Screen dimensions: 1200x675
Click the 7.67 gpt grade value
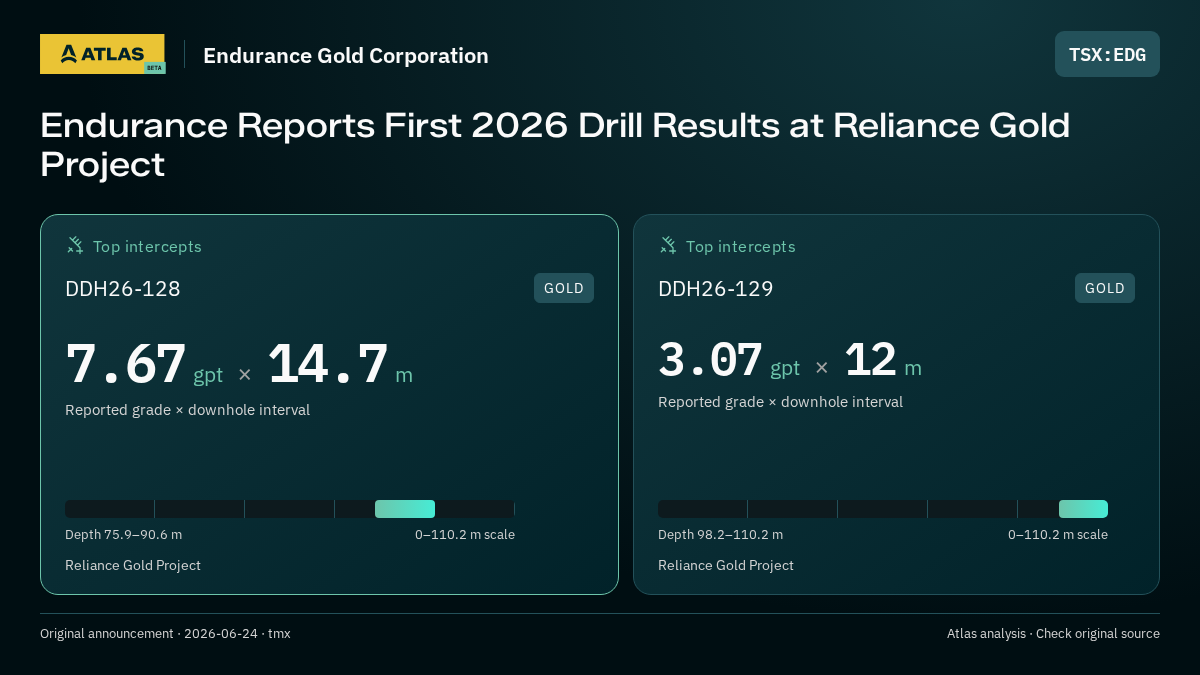pos(144,365)
